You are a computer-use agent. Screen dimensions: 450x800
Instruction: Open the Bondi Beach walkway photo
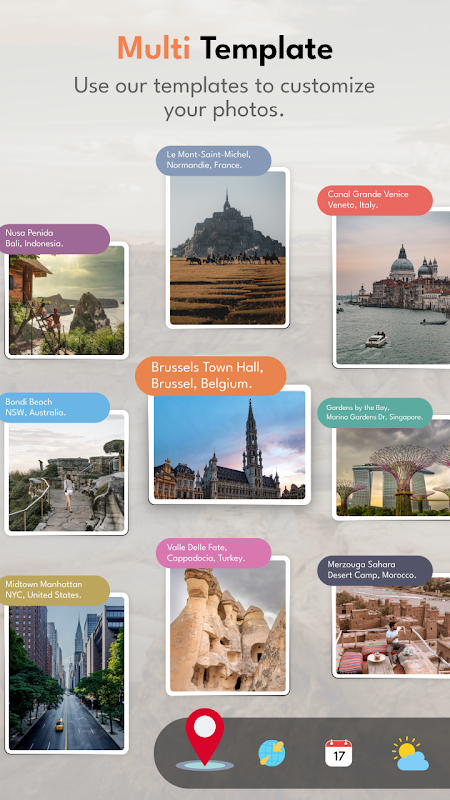pyautogui.click(x=66, y=473)
